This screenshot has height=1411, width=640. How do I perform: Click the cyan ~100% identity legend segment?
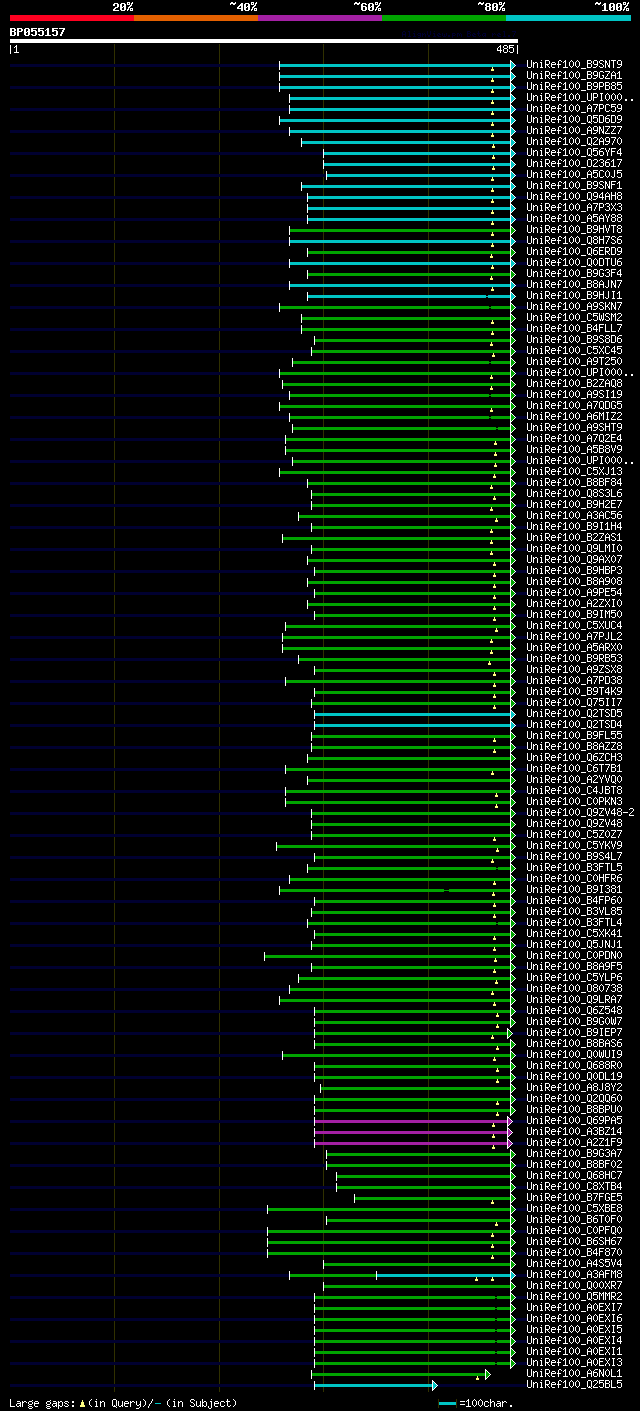[568, 17]
